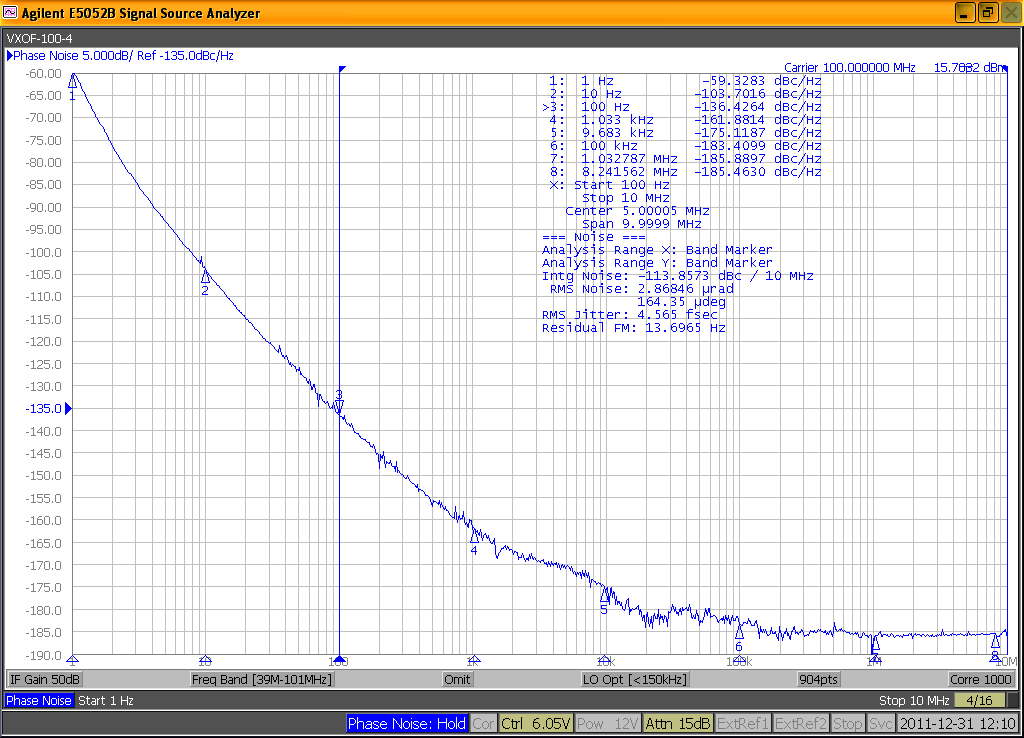This screenshot has height=738, width=1024.
Task: Click the active trace arrow beside Phase Noise
Action: (x=10, y=56)
